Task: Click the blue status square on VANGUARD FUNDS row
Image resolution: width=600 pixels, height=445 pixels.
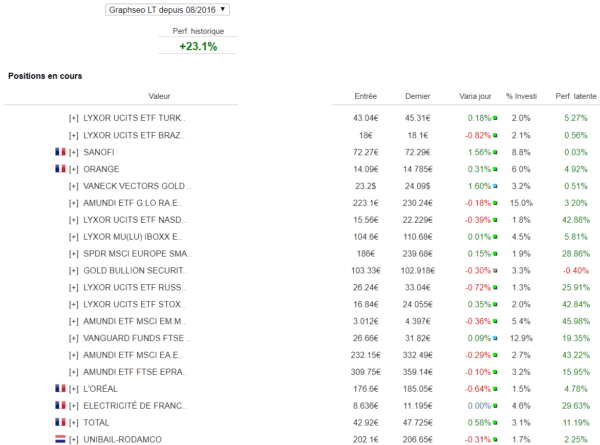Action: tap(495, 338)
